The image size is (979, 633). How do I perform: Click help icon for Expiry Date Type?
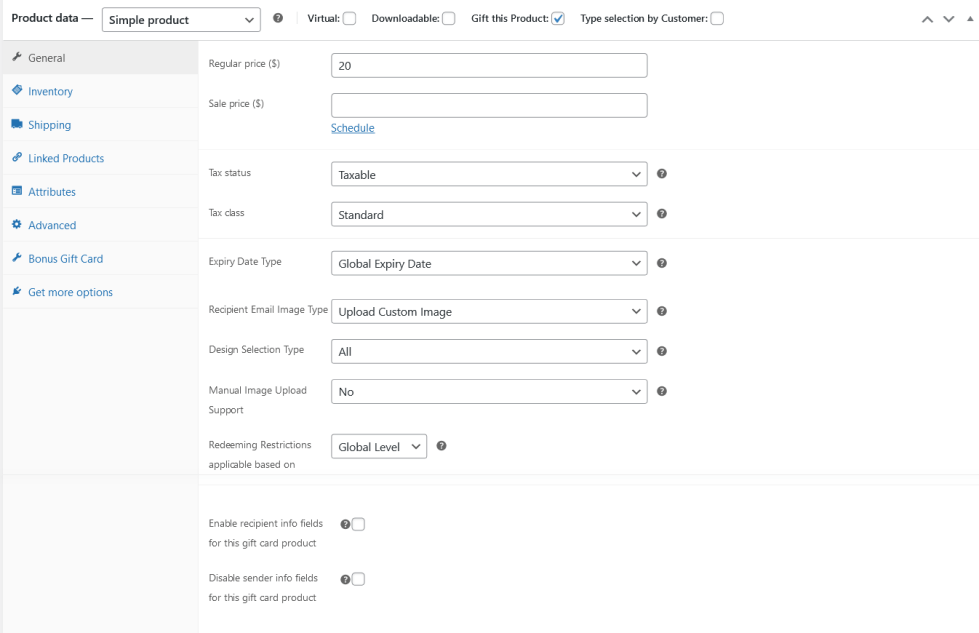pos(662,264)
